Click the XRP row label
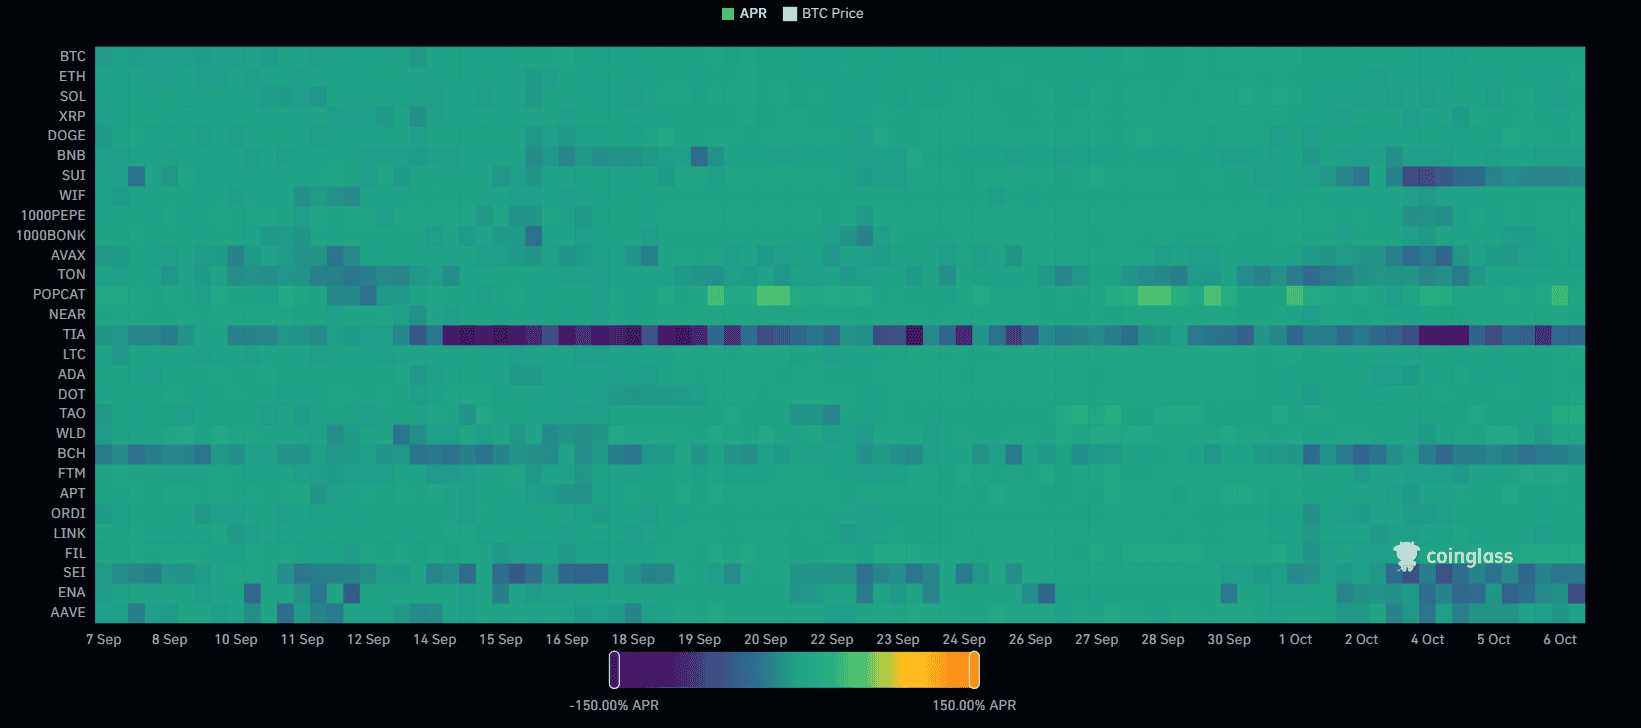The image size is (1641, 728). click(72, 116)
